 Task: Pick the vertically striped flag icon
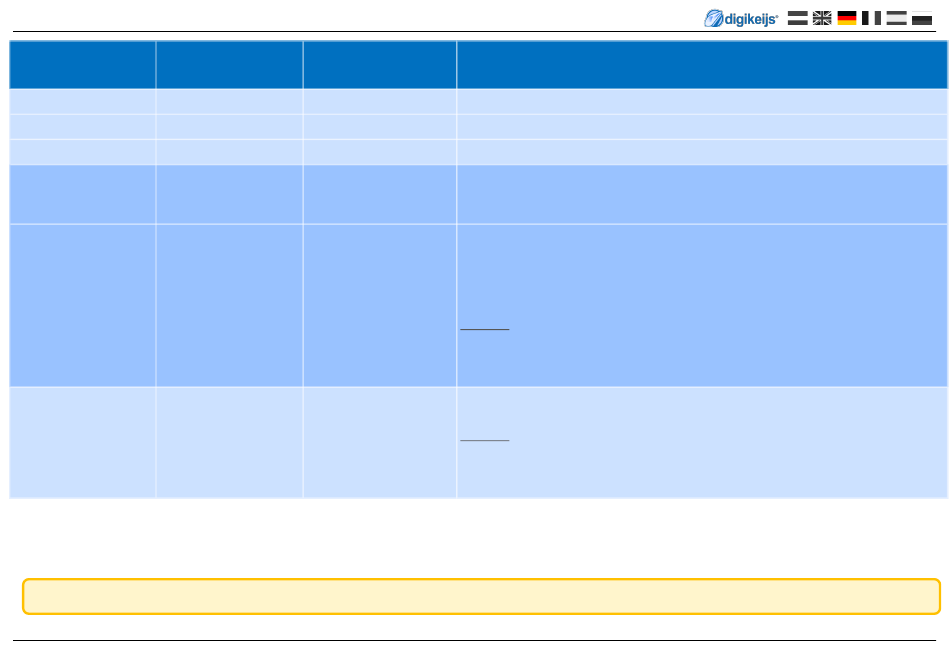pos(871,18)
